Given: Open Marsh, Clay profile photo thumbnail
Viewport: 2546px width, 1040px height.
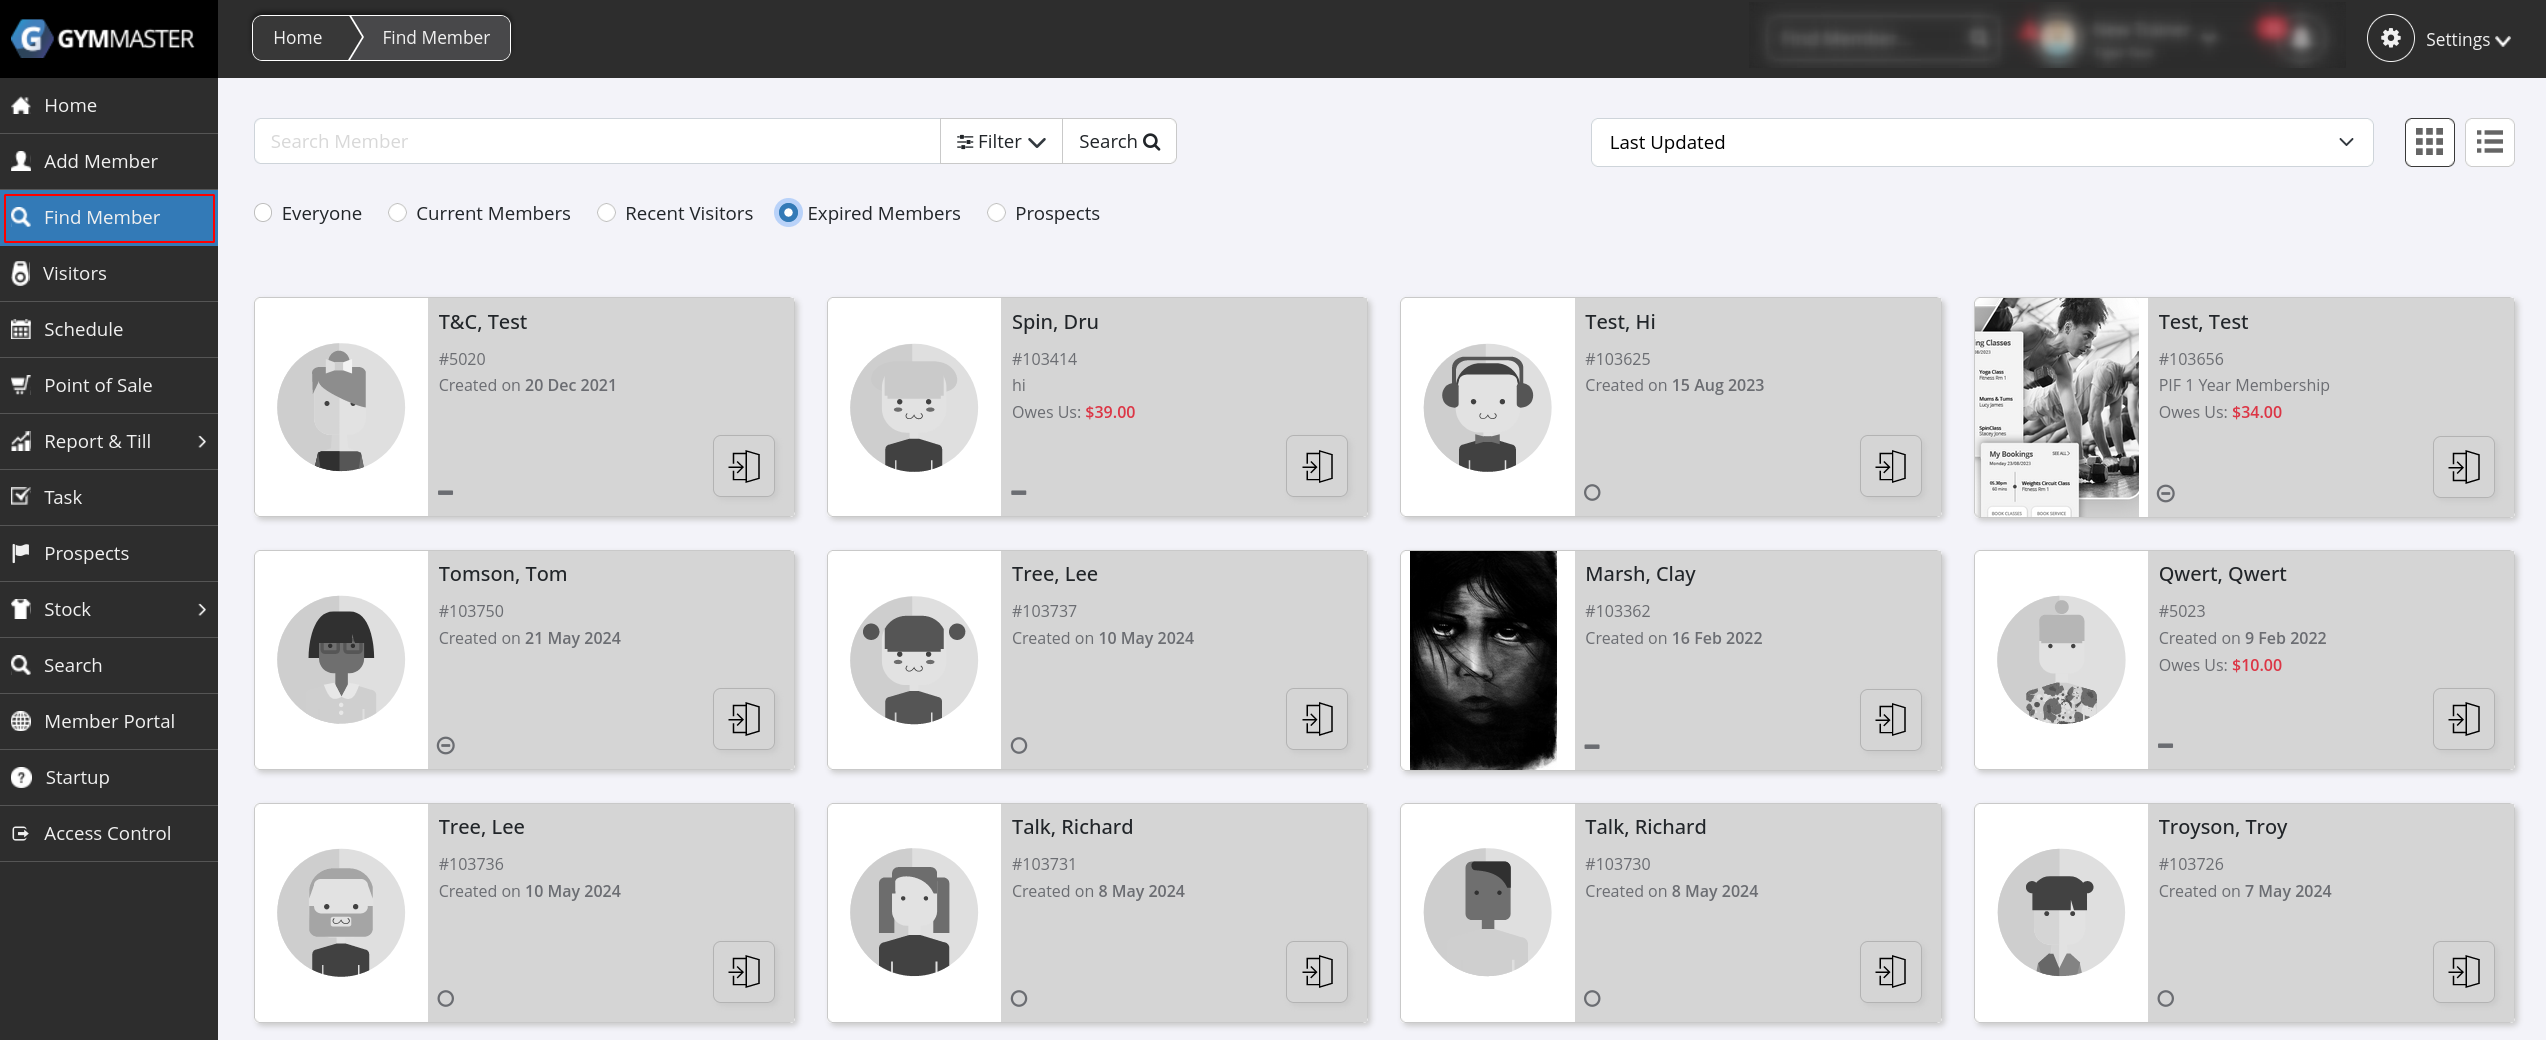Looking at the screenshot, I should 1486,660.
